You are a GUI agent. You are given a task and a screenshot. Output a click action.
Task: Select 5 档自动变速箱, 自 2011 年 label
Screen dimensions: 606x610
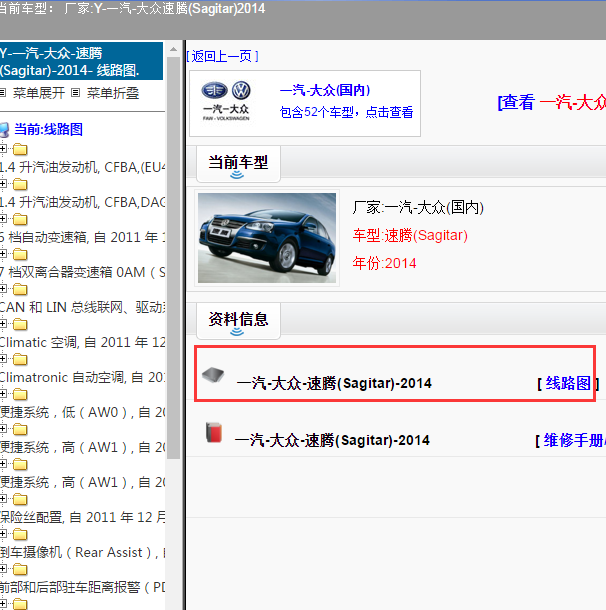pos(82,237)
